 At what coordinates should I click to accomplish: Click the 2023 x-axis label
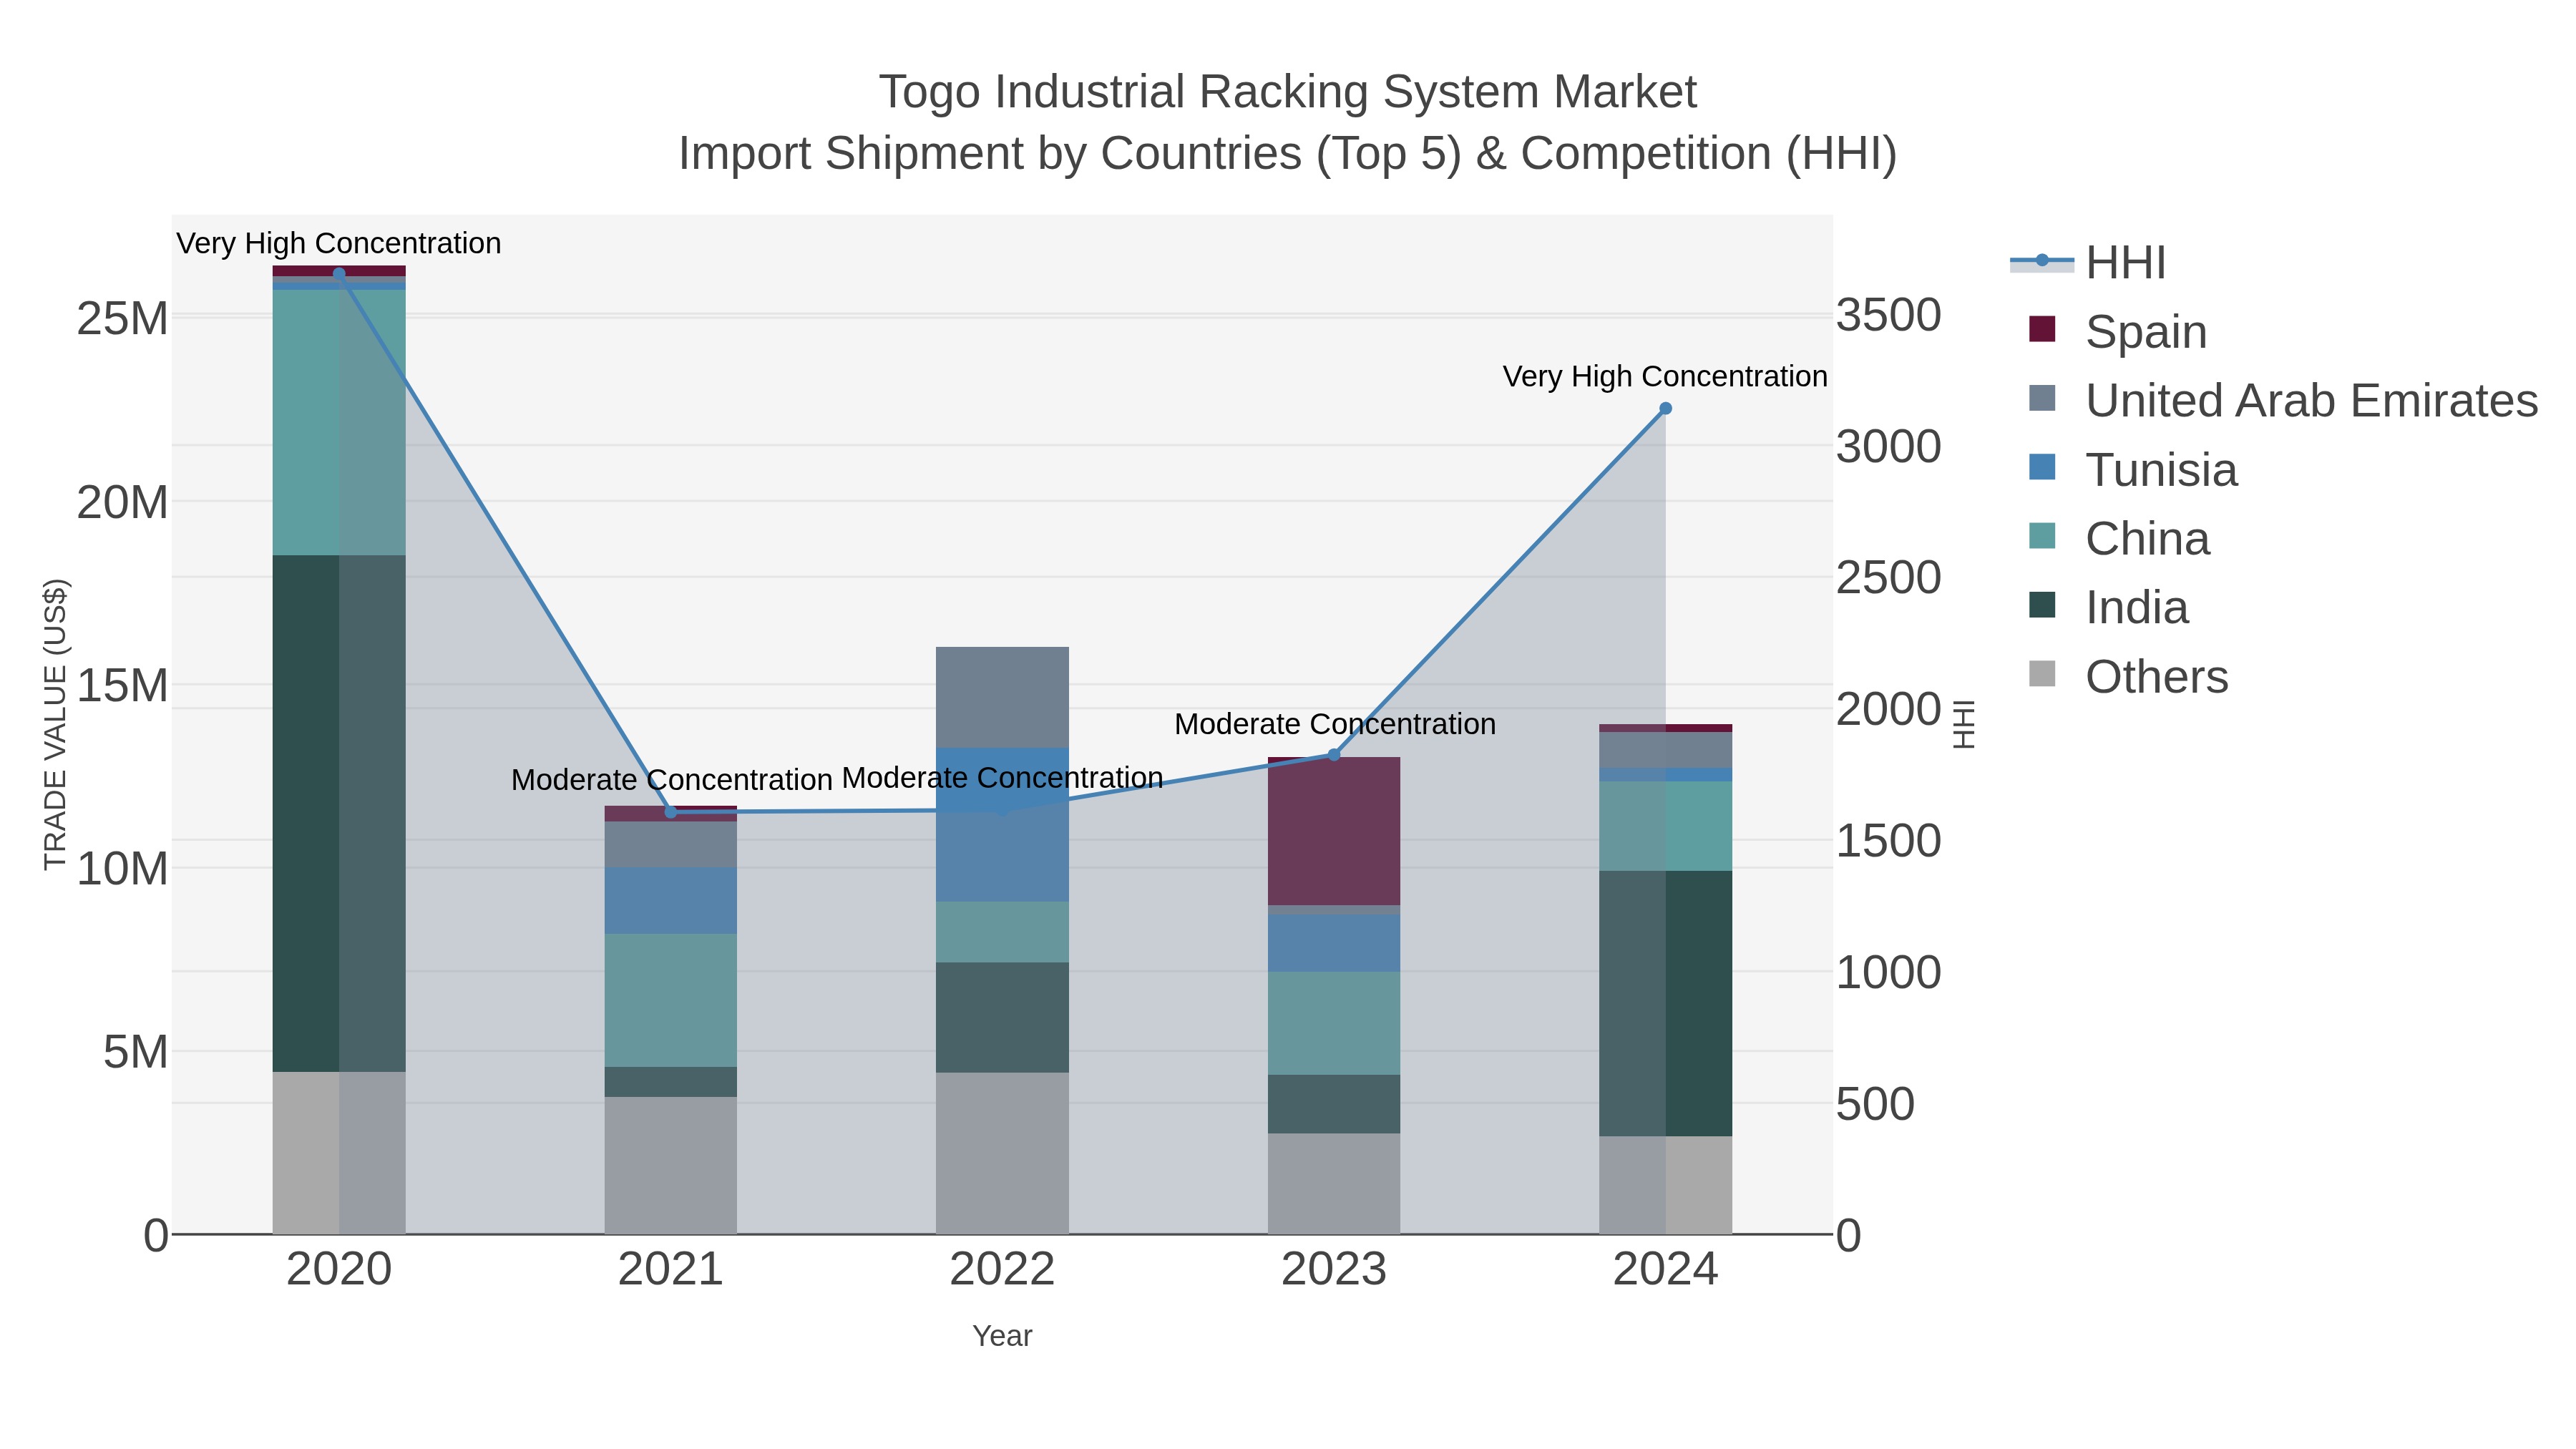tap(1334, 1269)
